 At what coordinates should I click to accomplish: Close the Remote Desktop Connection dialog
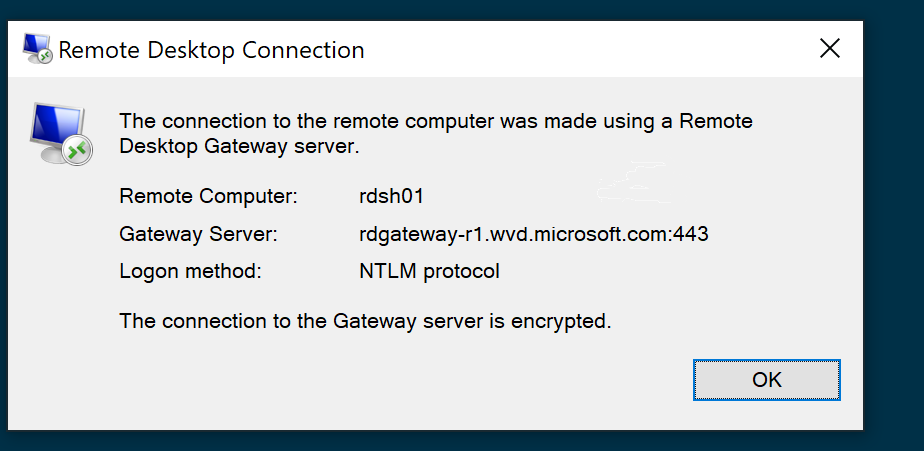click(x=830, y=49)
